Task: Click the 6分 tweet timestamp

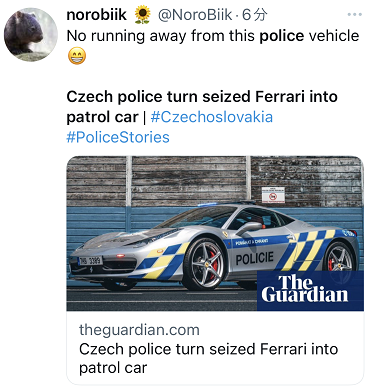Action: click(254, 15)
